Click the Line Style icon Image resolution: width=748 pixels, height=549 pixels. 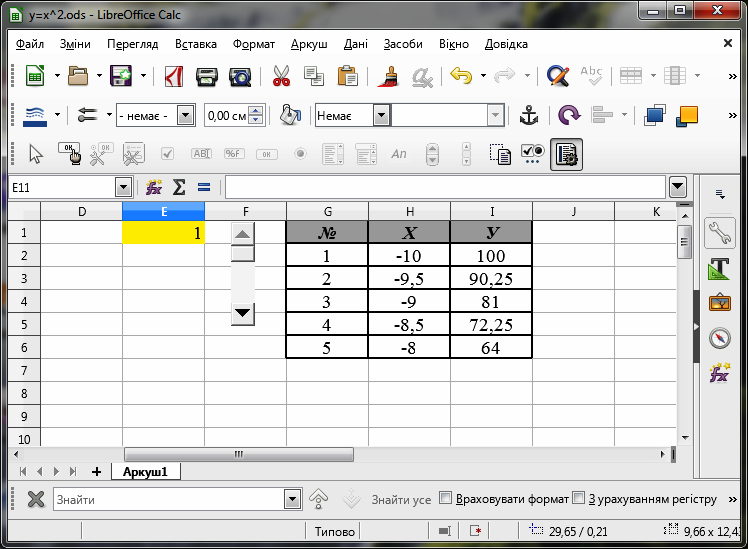coord(35,115)
